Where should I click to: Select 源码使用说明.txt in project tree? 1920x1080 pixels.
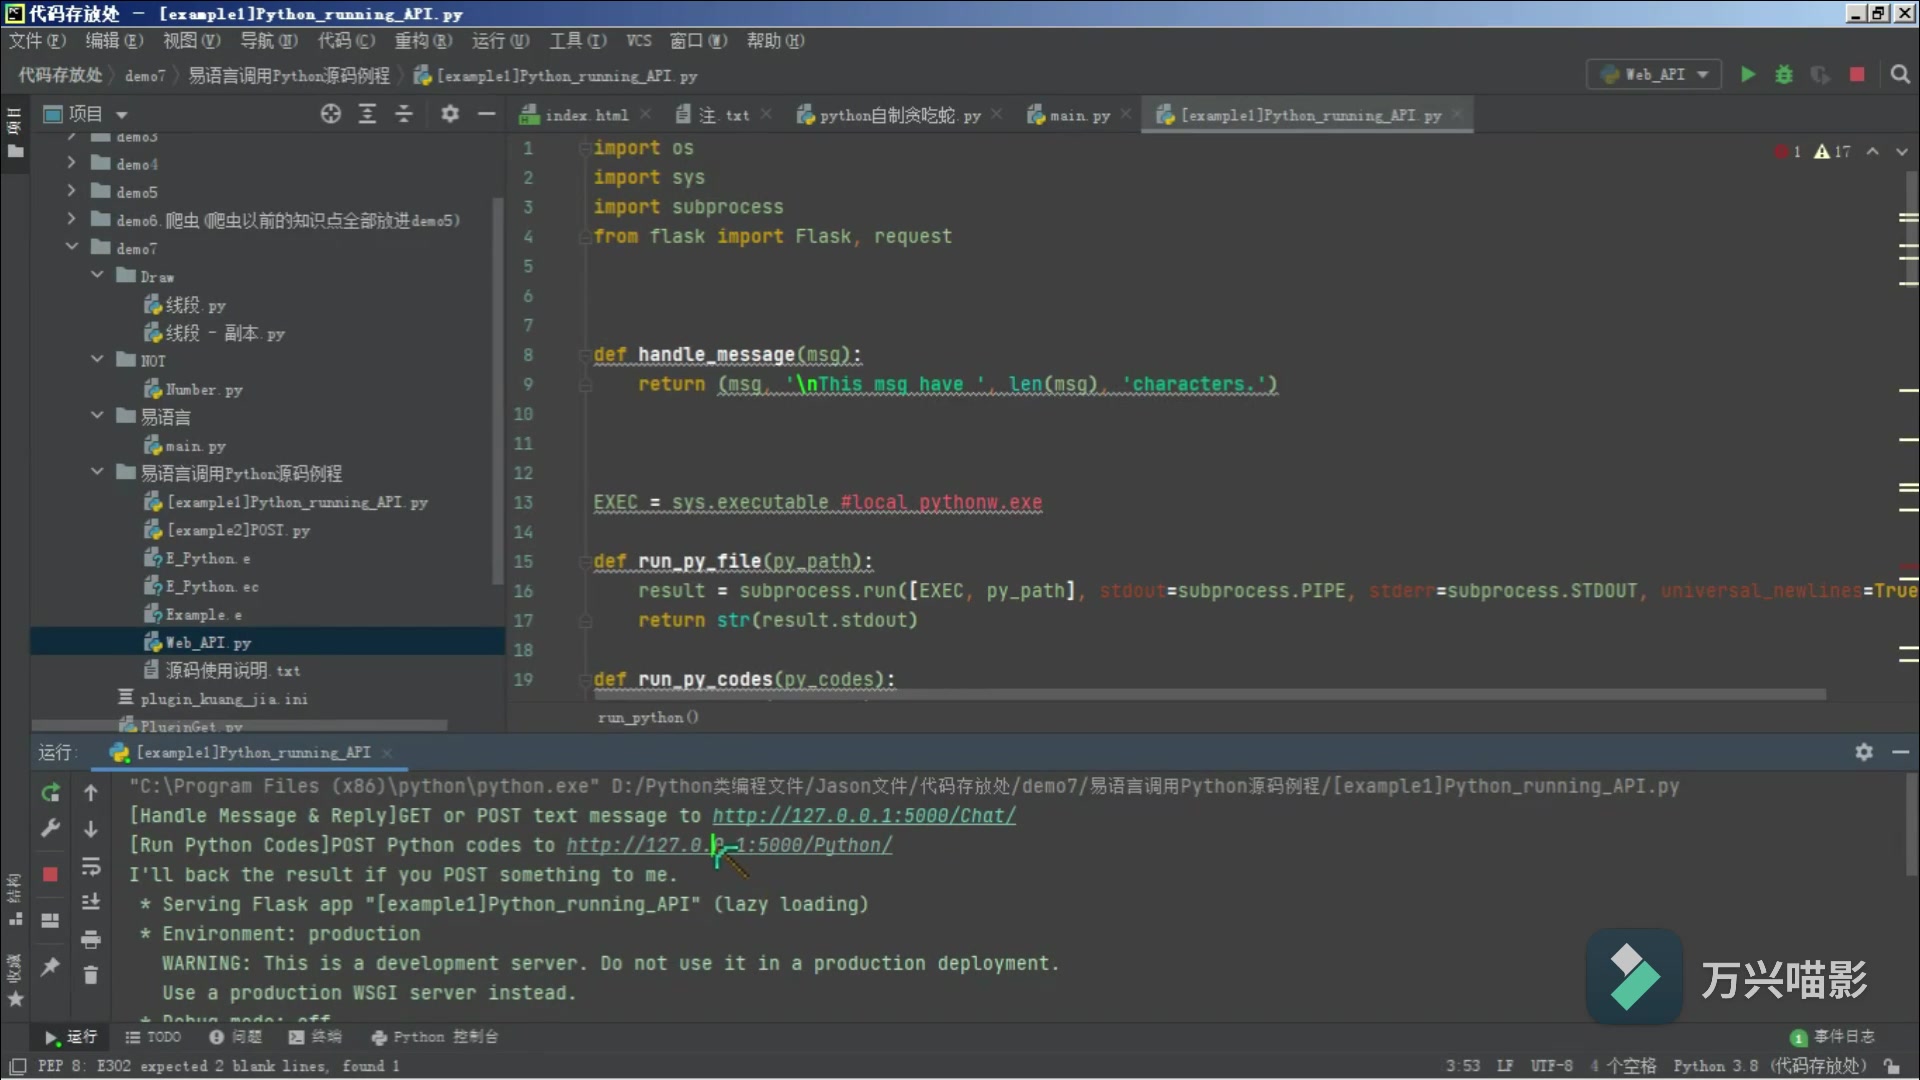(232, 670)
